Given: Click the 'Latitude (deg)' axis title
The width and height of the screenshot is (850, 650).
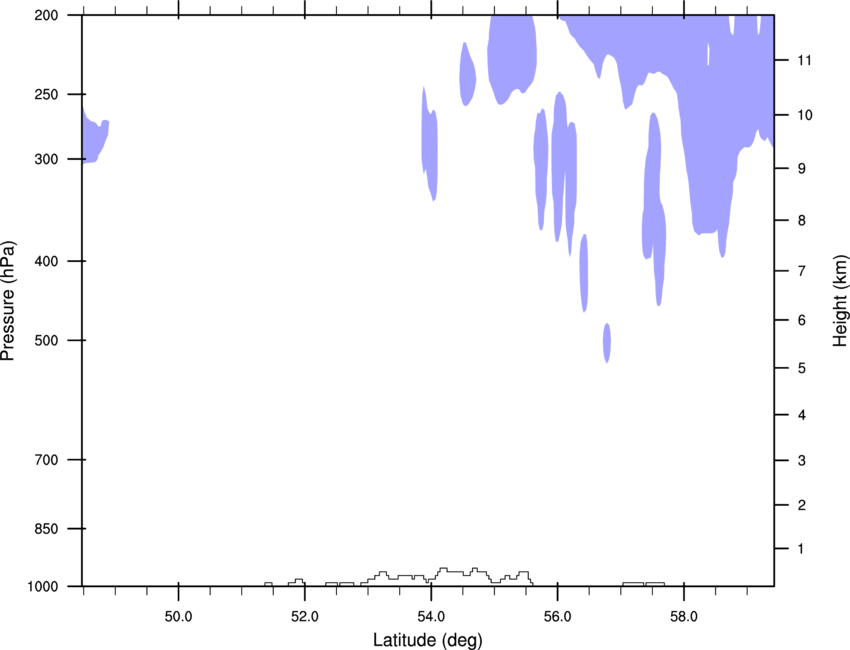Looking at the screenshot, I should tap(427, 640).
